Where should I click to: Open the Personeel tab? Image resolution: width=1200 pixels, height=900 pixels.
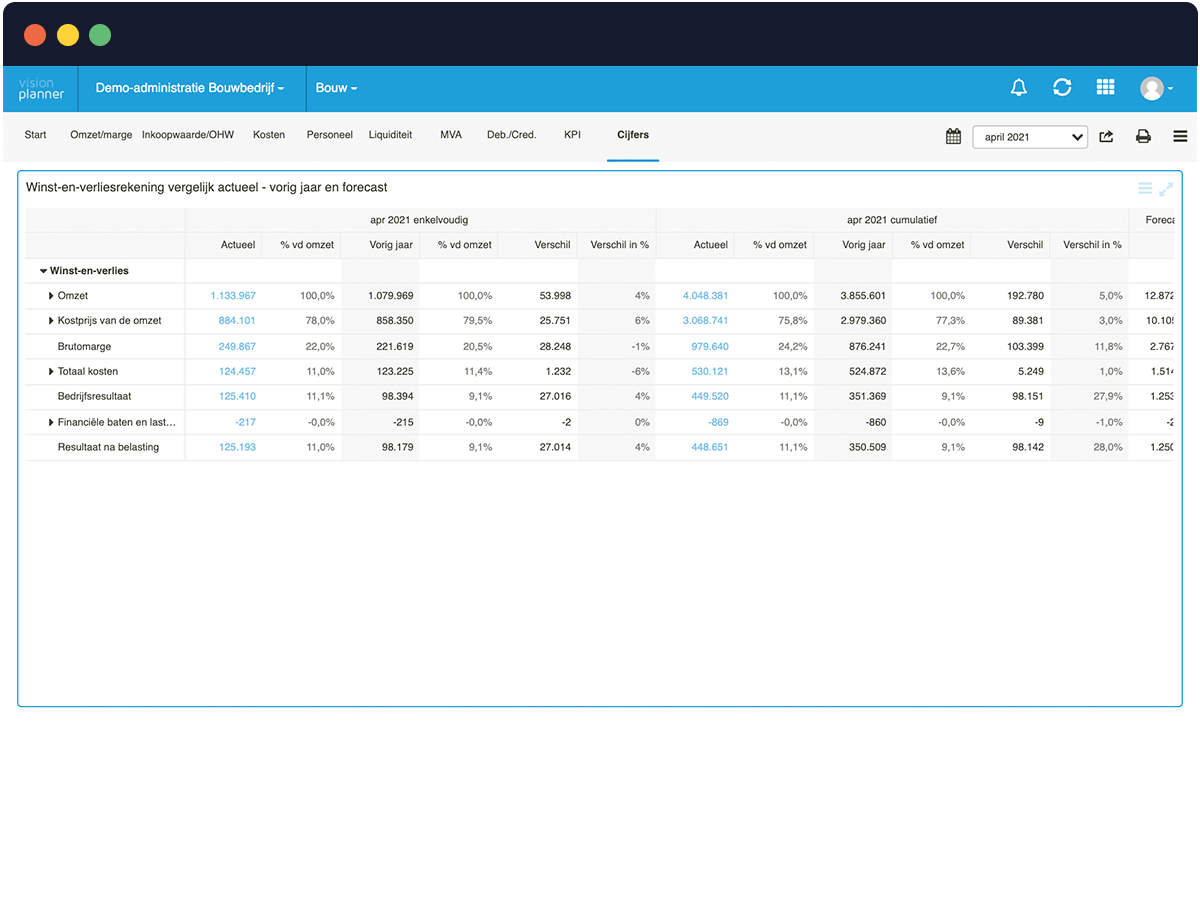click(330, 134)
